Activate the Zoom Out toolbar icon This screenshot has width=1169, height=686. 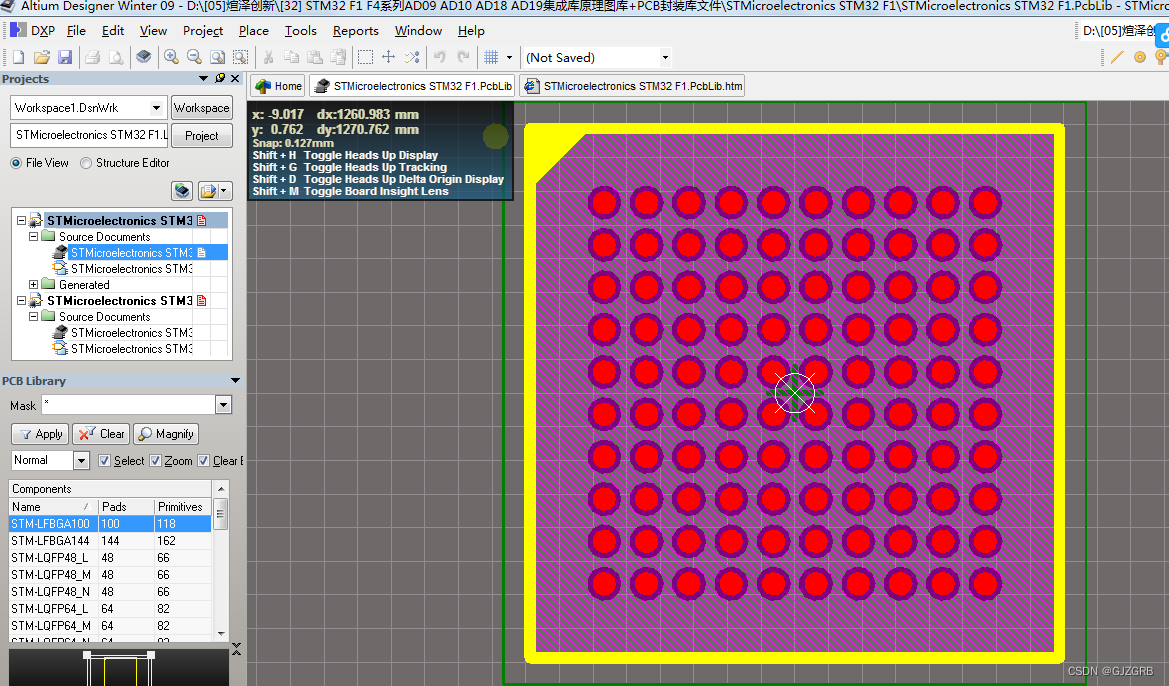pos(194,57)
